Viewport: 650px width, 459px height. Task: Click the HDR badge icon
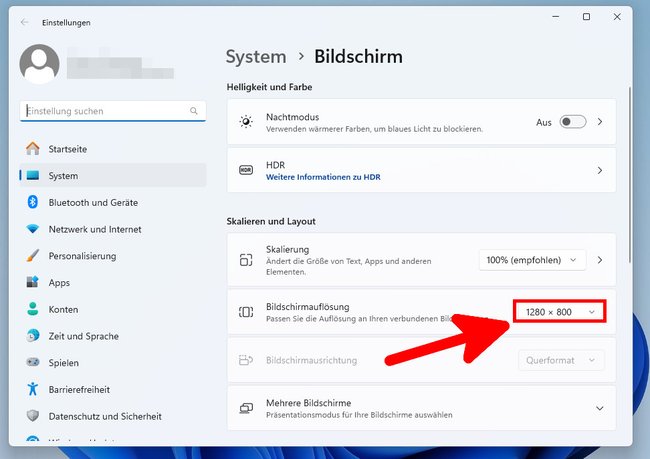(x=246, y=170)
